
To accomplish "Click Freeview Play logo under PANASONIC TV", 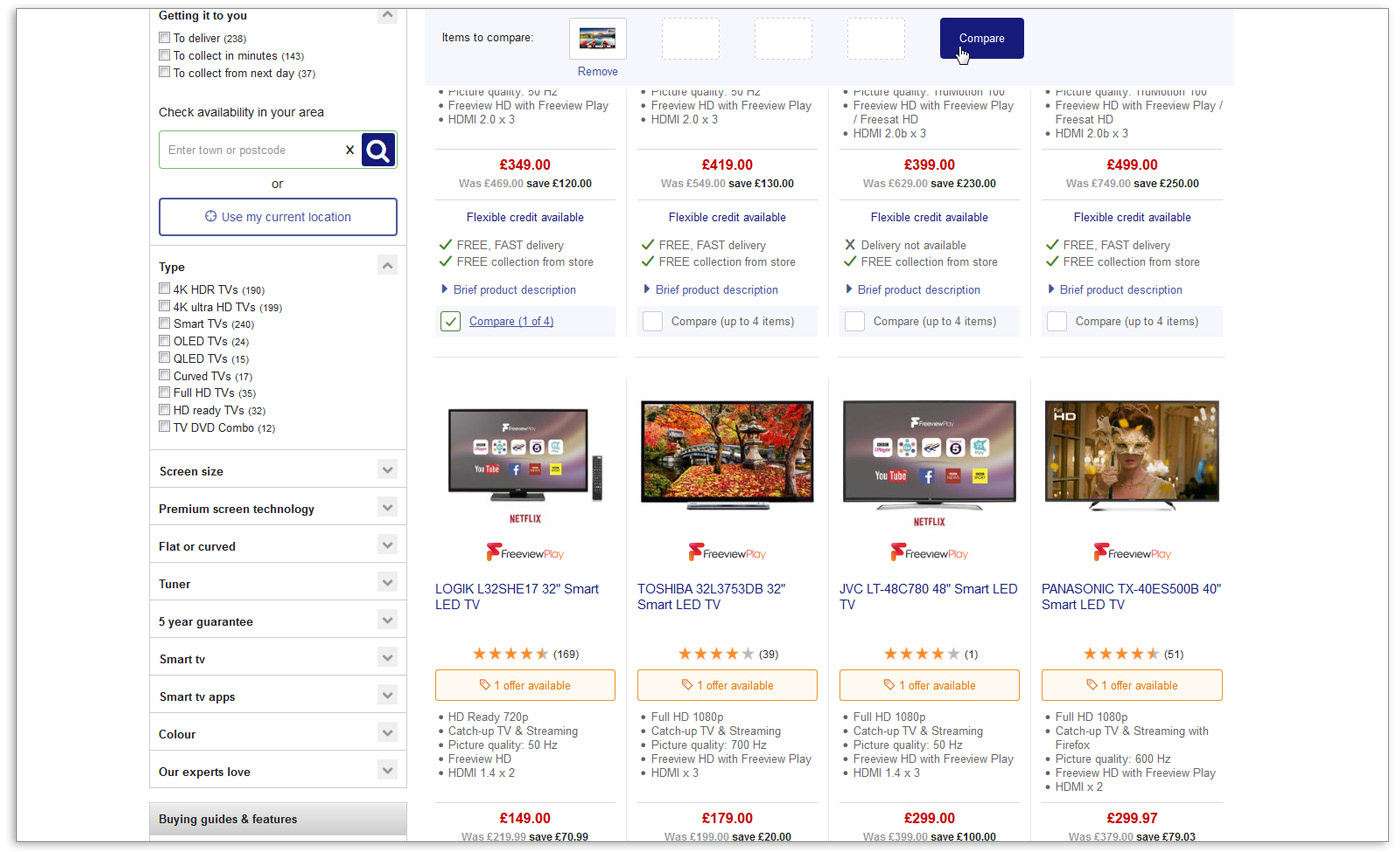I will coord(1131,552).
